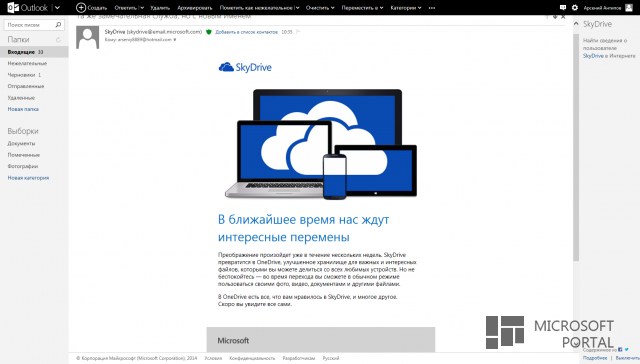The image size is (640, 364).
Task: Click the Новая папка link
Action: [23, 109]
